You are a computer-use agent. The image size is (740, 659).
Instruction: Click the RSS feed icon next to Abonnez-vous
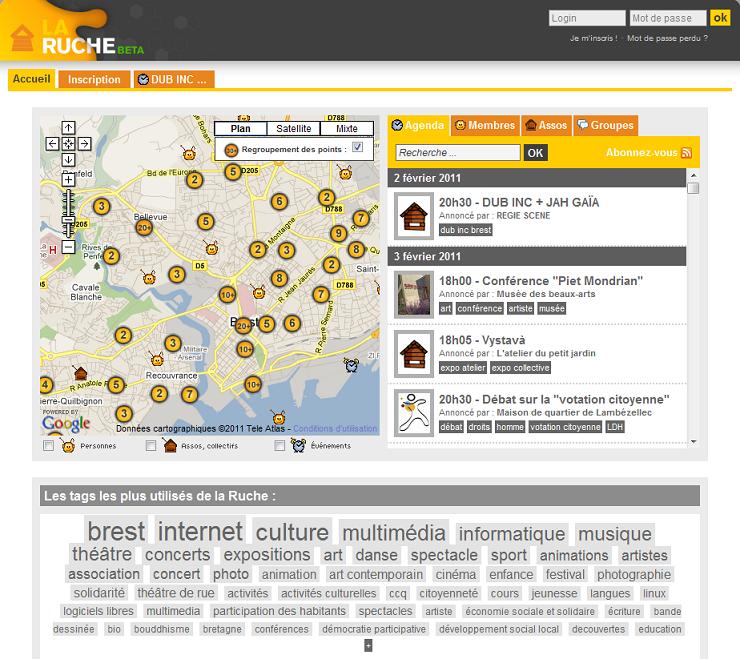coord(687,152)
